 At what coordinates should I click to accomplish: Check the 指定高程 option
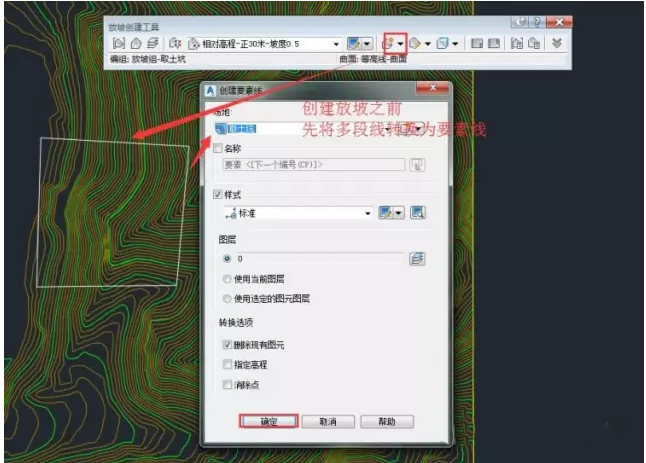(228, 365)
